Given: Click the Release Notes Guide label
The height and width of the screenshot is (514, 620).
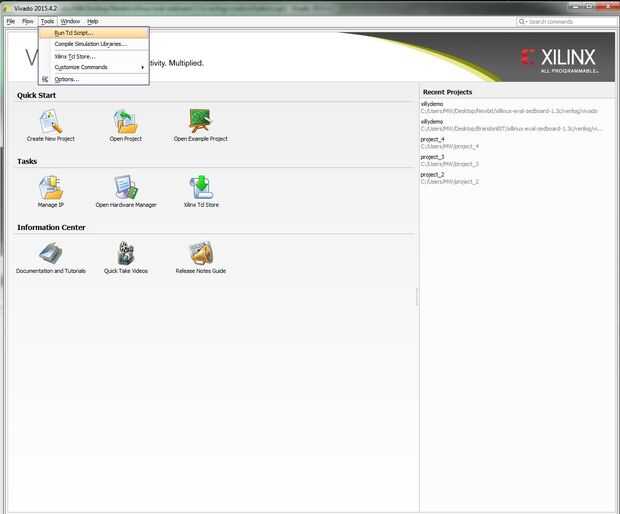Looking at the screenshot, I should click(x=201, y=271).
